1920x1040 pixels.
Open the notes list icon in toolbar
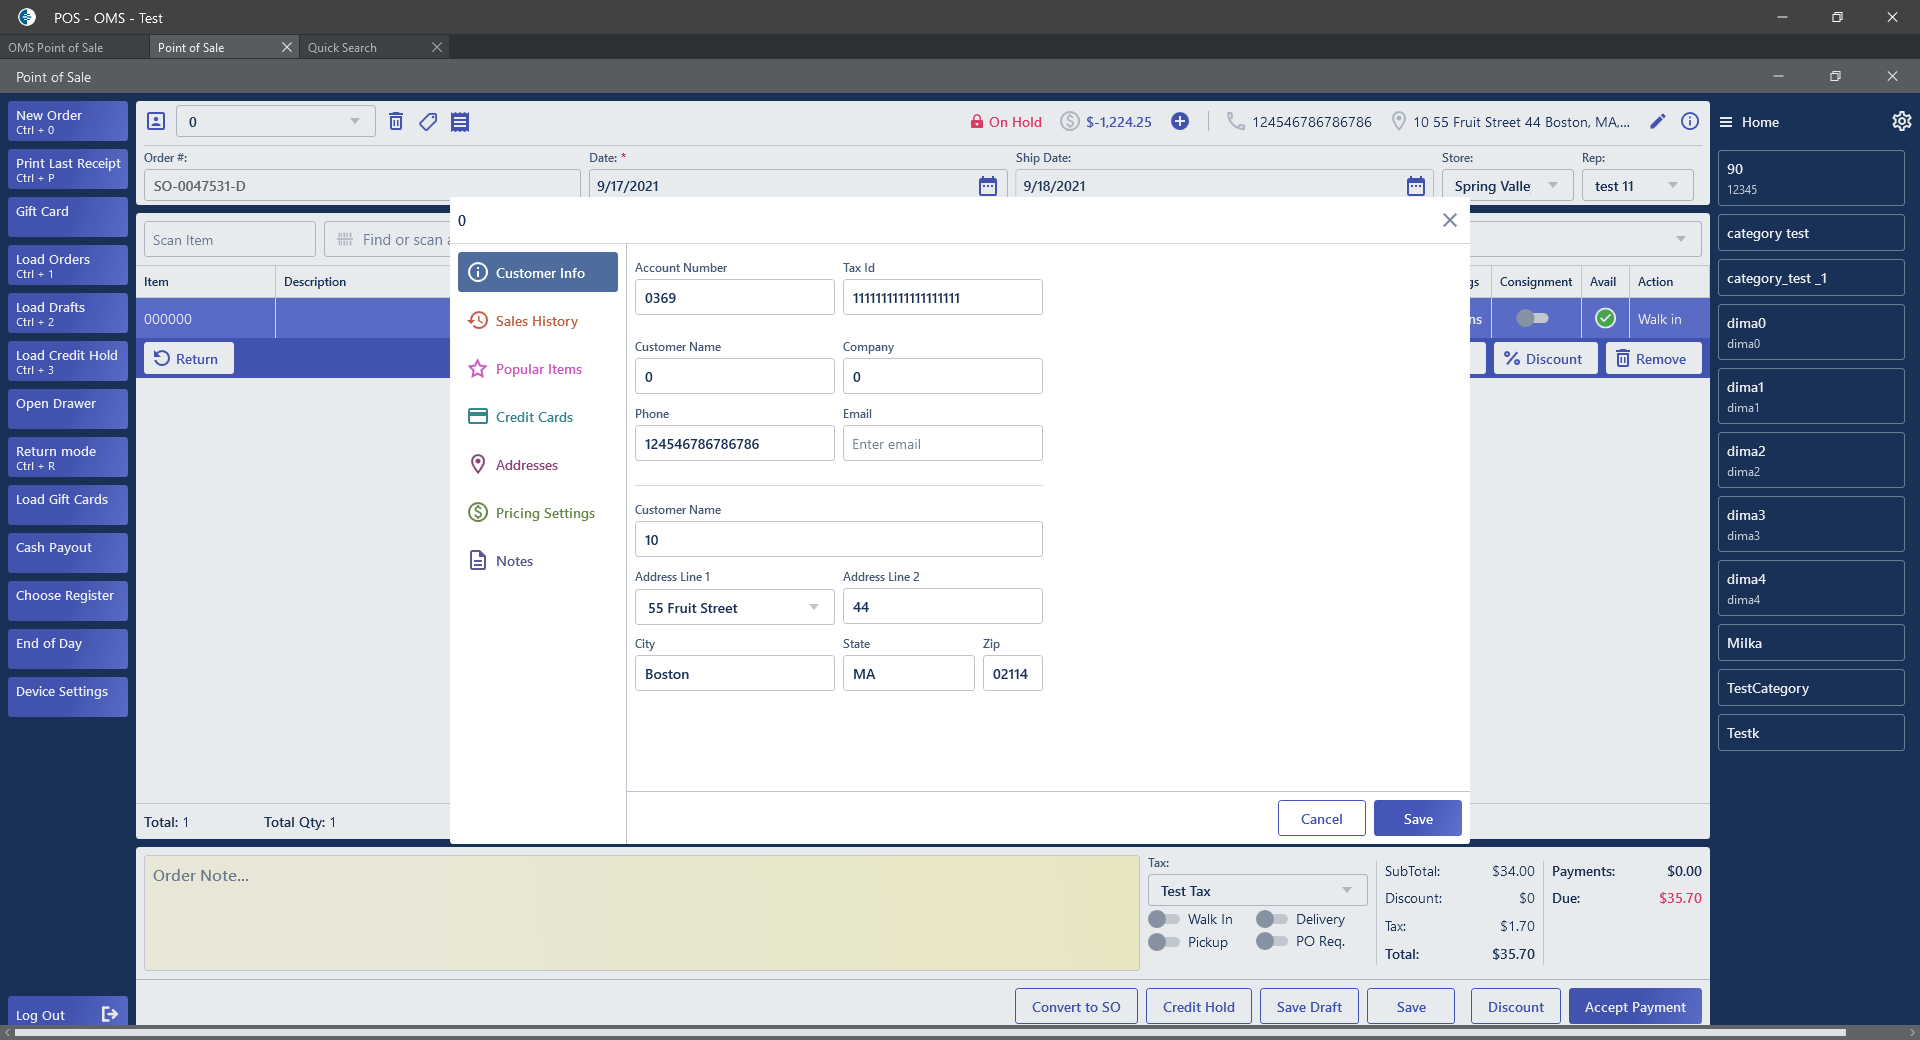click(x=460, y=122)
